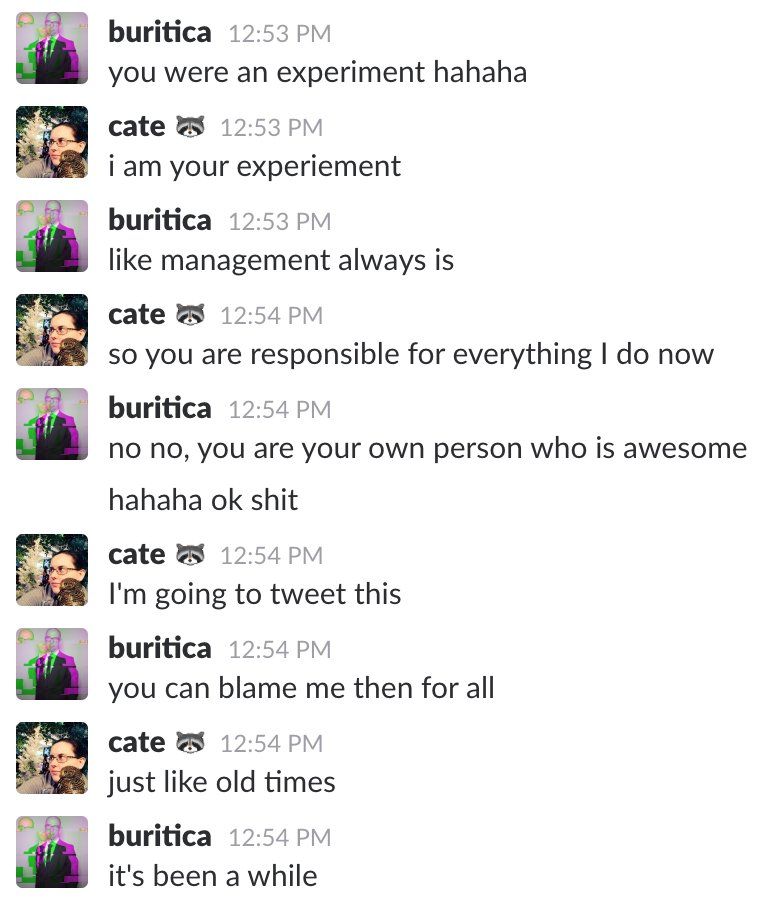Click raccoon emoji above "just like old times"
This screenshot has width=765, height=907.
(190, 743)
